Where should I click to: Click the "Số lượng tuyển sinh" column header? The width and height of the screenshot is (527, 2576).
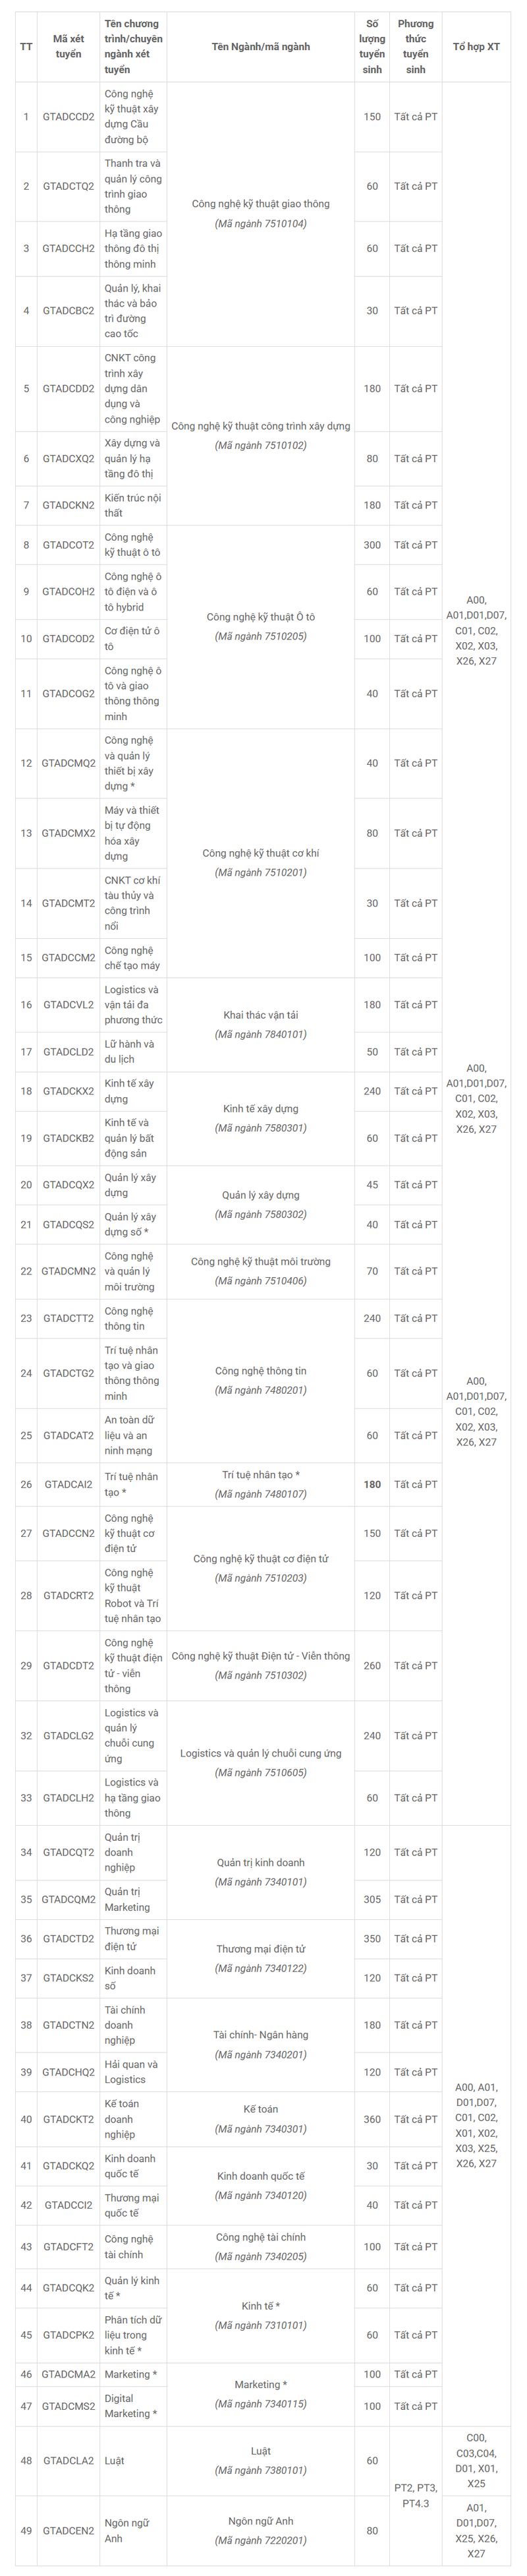click(x=372, y=46)
